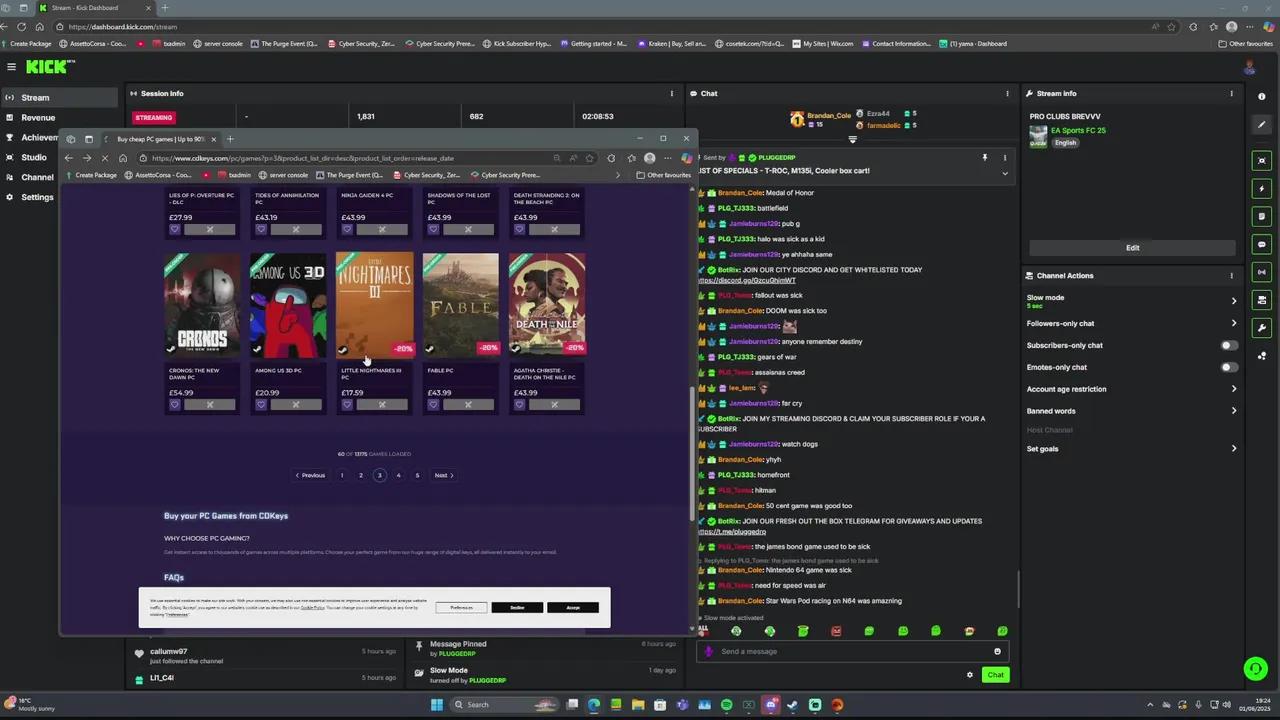
Task: Click the pin icon on pinned message
Action: 984,157
